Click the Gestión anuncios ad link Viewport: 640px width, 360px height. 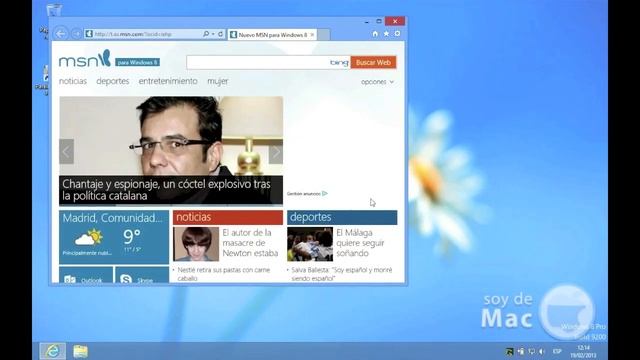click(x=307, y=193)
